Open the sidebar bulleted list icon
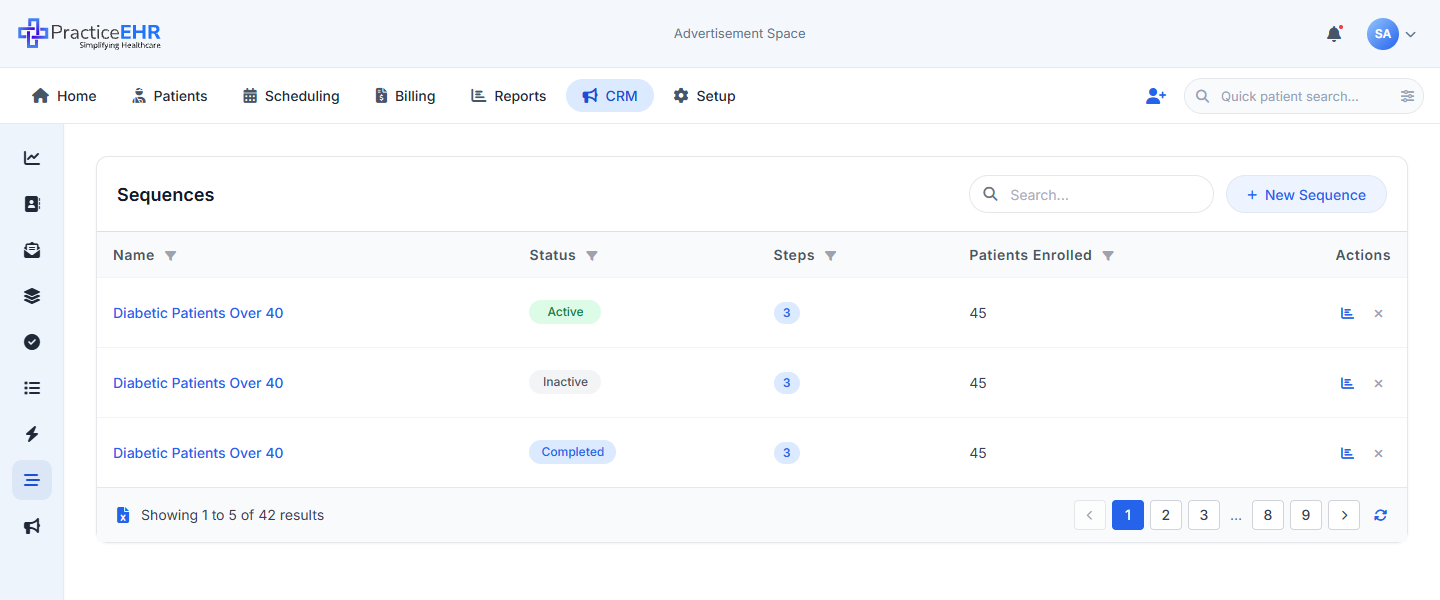The width and height of the screenshot is (1440, 600). click(32, 388)
